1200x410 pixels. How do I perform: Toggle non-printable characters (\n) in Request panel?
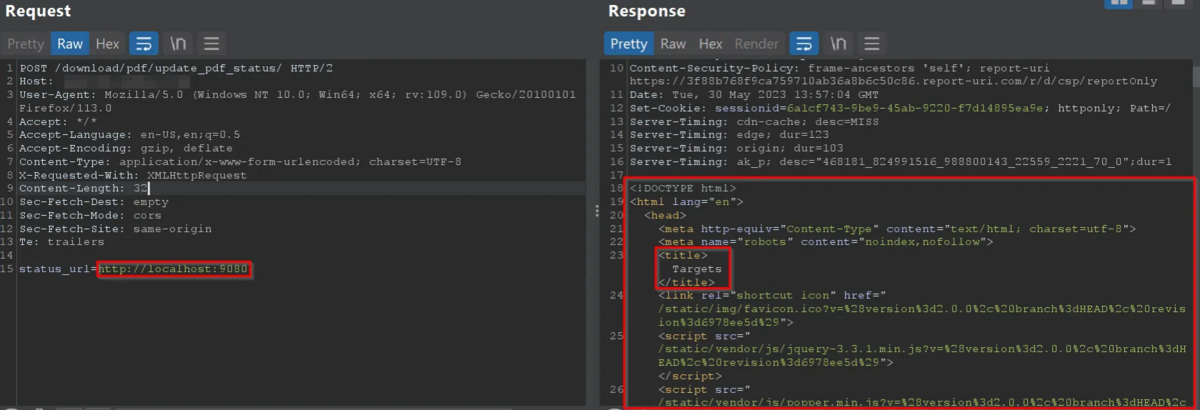[x=178, y=44]
